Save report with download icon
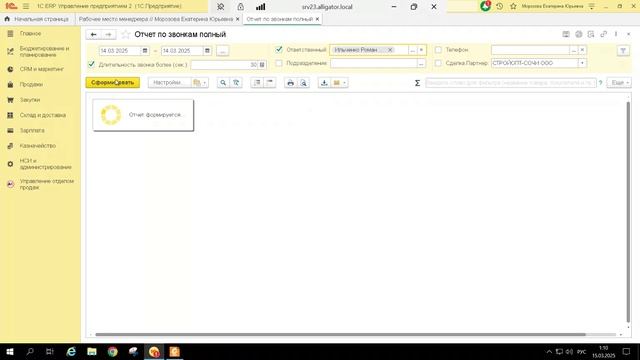Image resolution: width=640 pixels, height=360 pixels. [324, 83]
